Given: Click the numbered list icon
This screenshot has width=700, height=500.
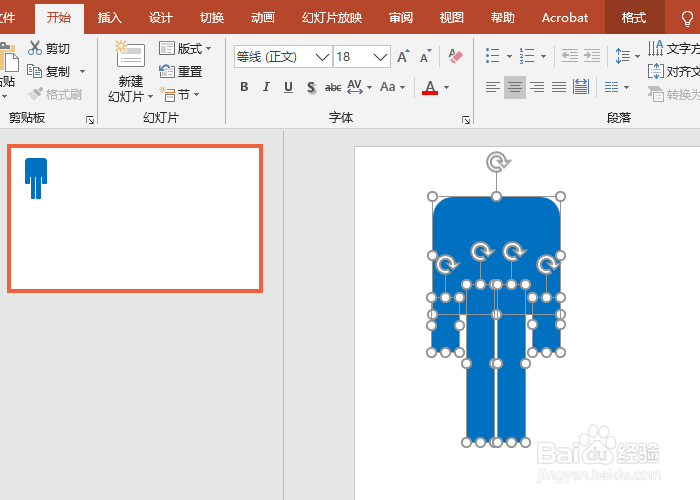Looking at the screenshot, I should coord(527,56).
